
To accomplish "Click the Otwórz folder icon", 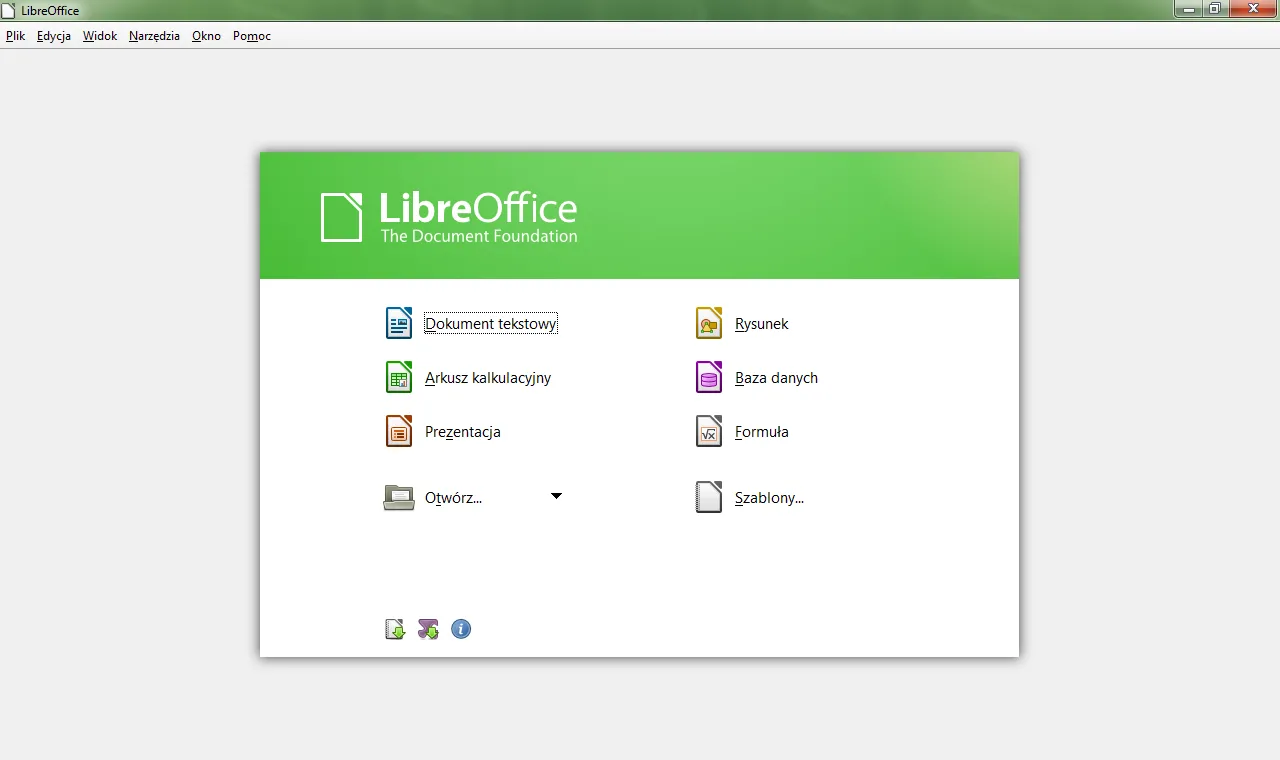I will coord(399,497).
